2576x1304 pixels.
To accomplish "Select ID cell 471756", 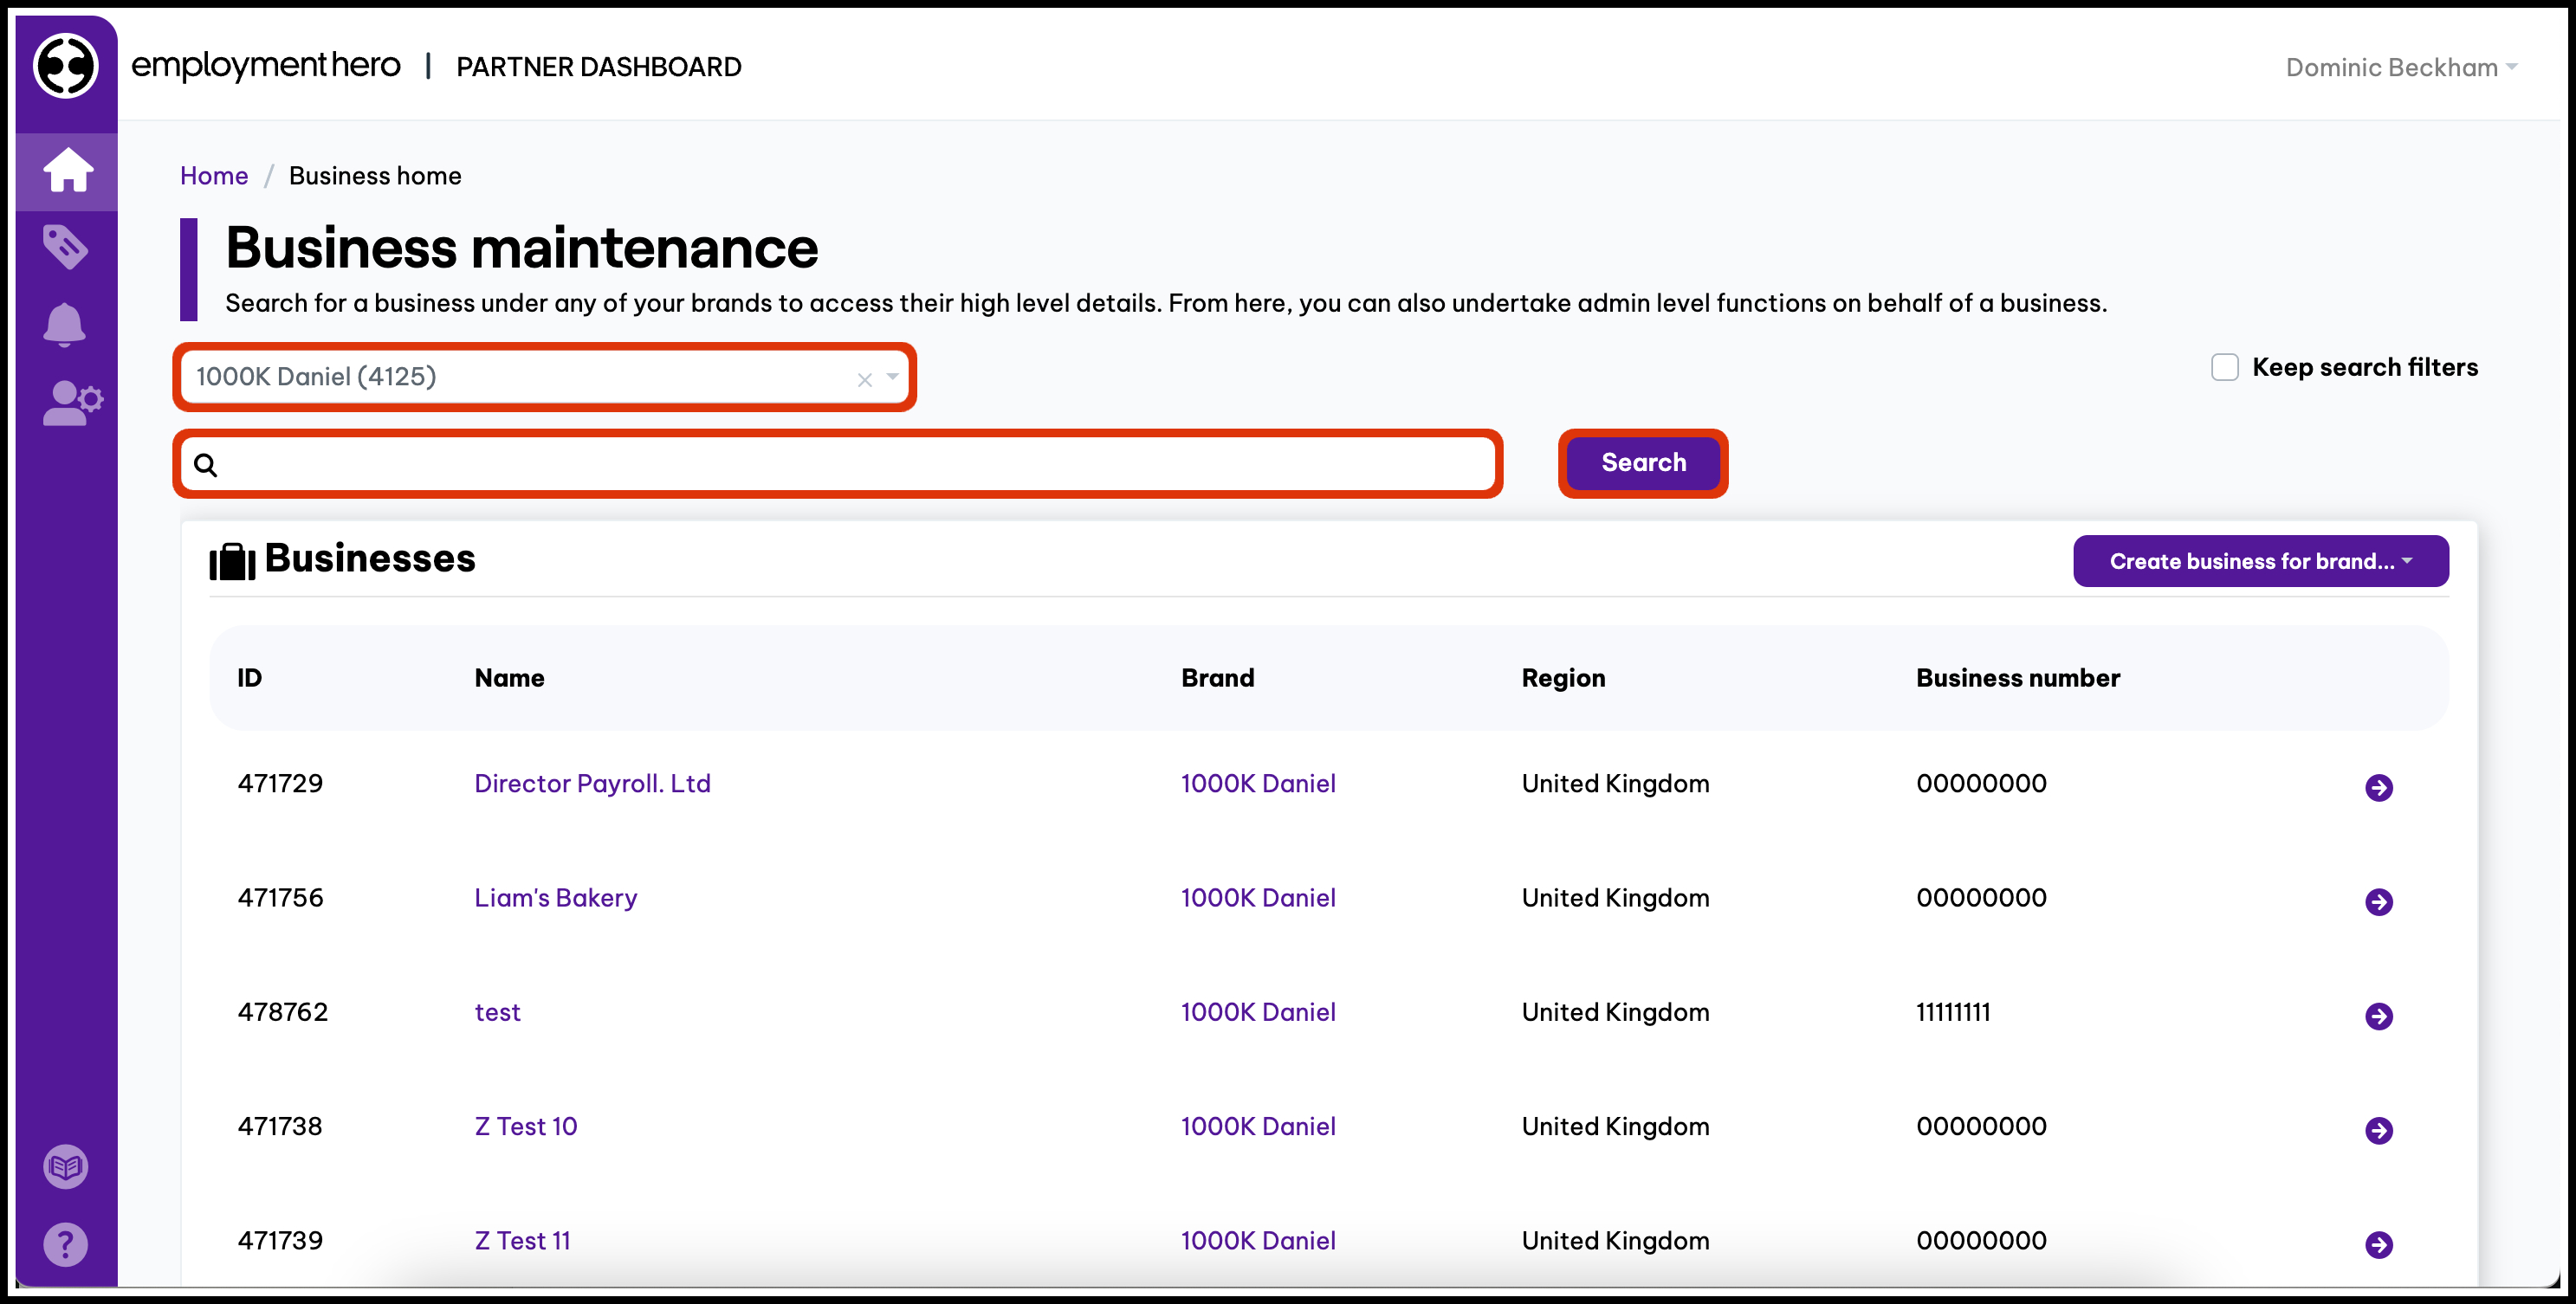I will coord(280,898).
